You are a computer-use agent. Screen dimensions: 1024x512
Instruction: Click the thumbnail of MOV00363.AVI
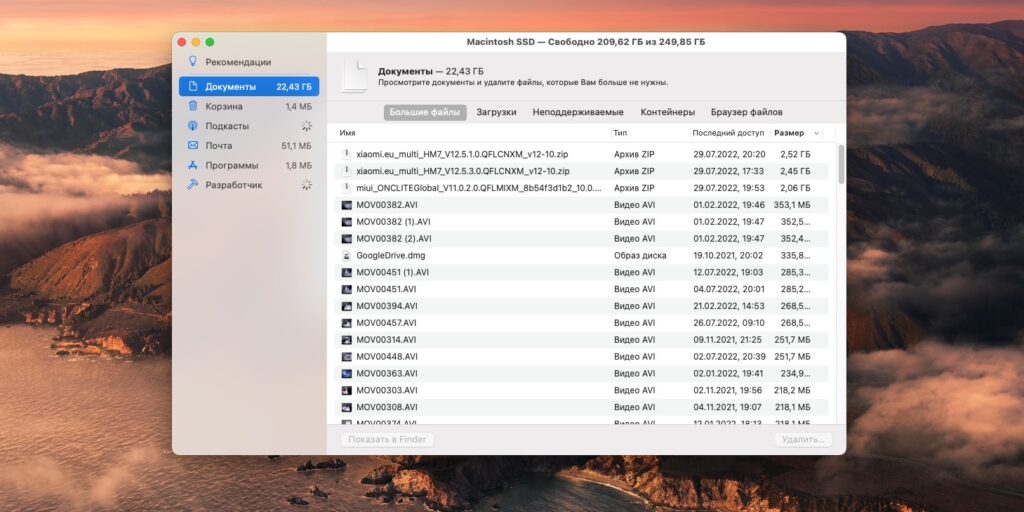pyautogui.click(x=347, y=374)
